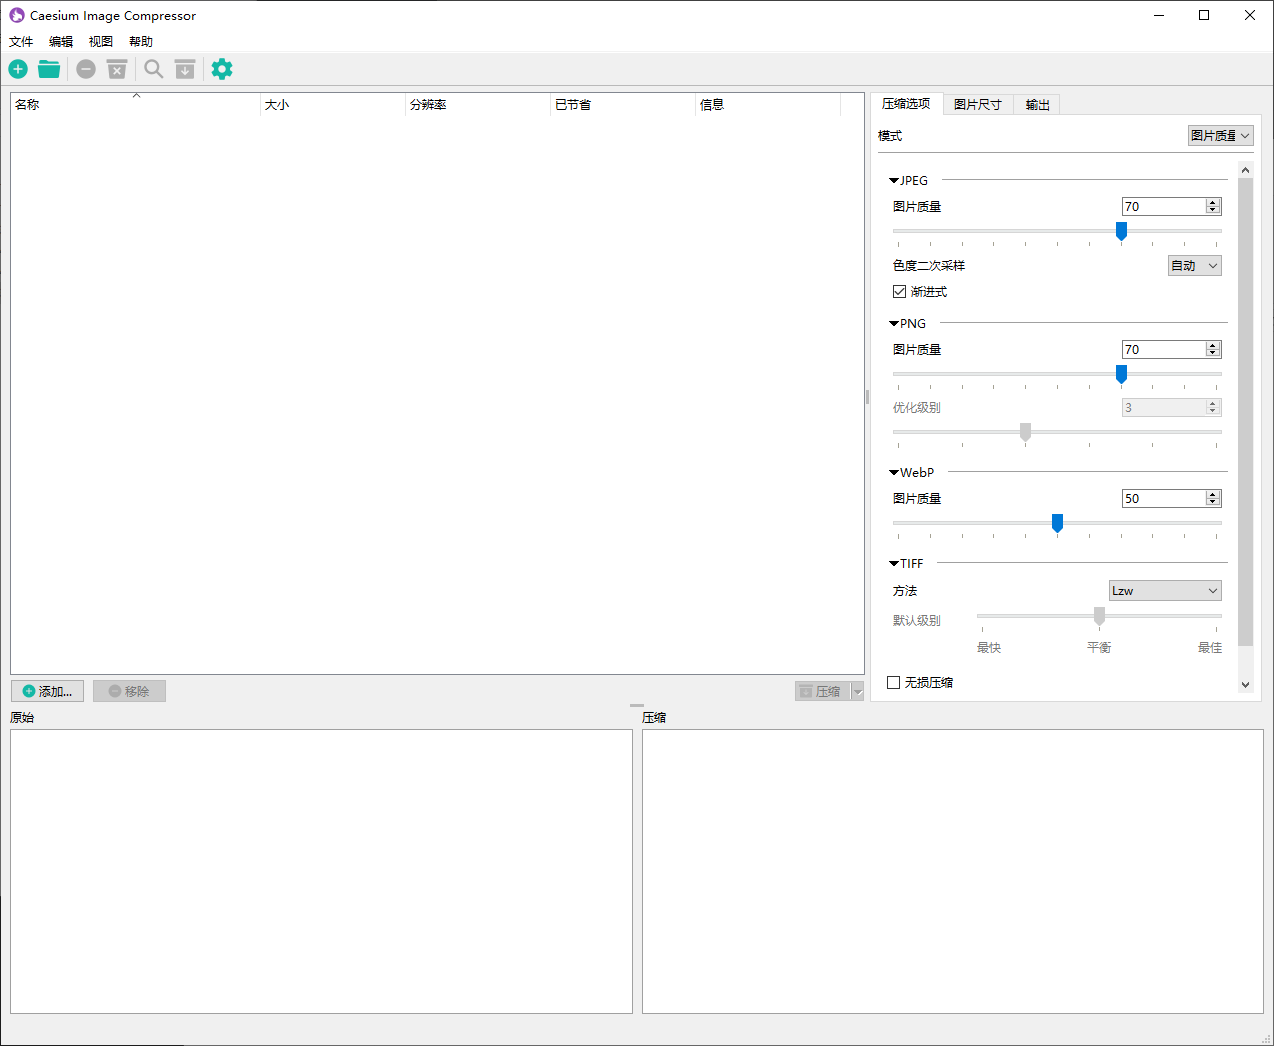Click the options panel scrollbar up arrow
The width and height of the screenshot is (1274, 1046).
pyautogui.click(x=1245, y=170)
